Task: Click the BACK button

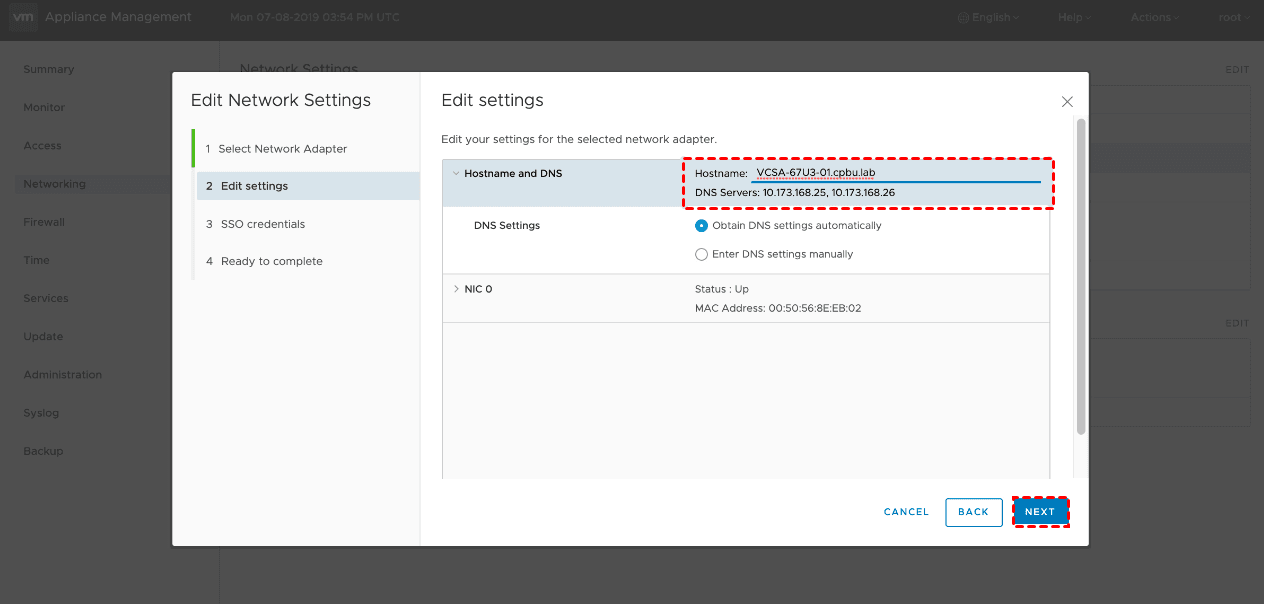Action: click(x=973, y=512)
